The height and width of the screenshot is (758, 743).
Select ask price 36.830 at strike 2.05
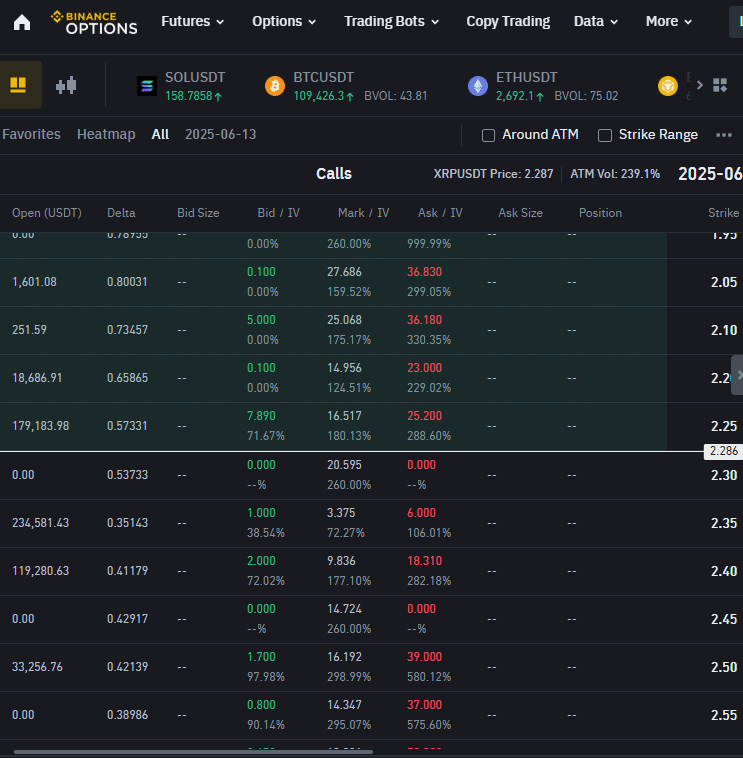pos(424,272)
